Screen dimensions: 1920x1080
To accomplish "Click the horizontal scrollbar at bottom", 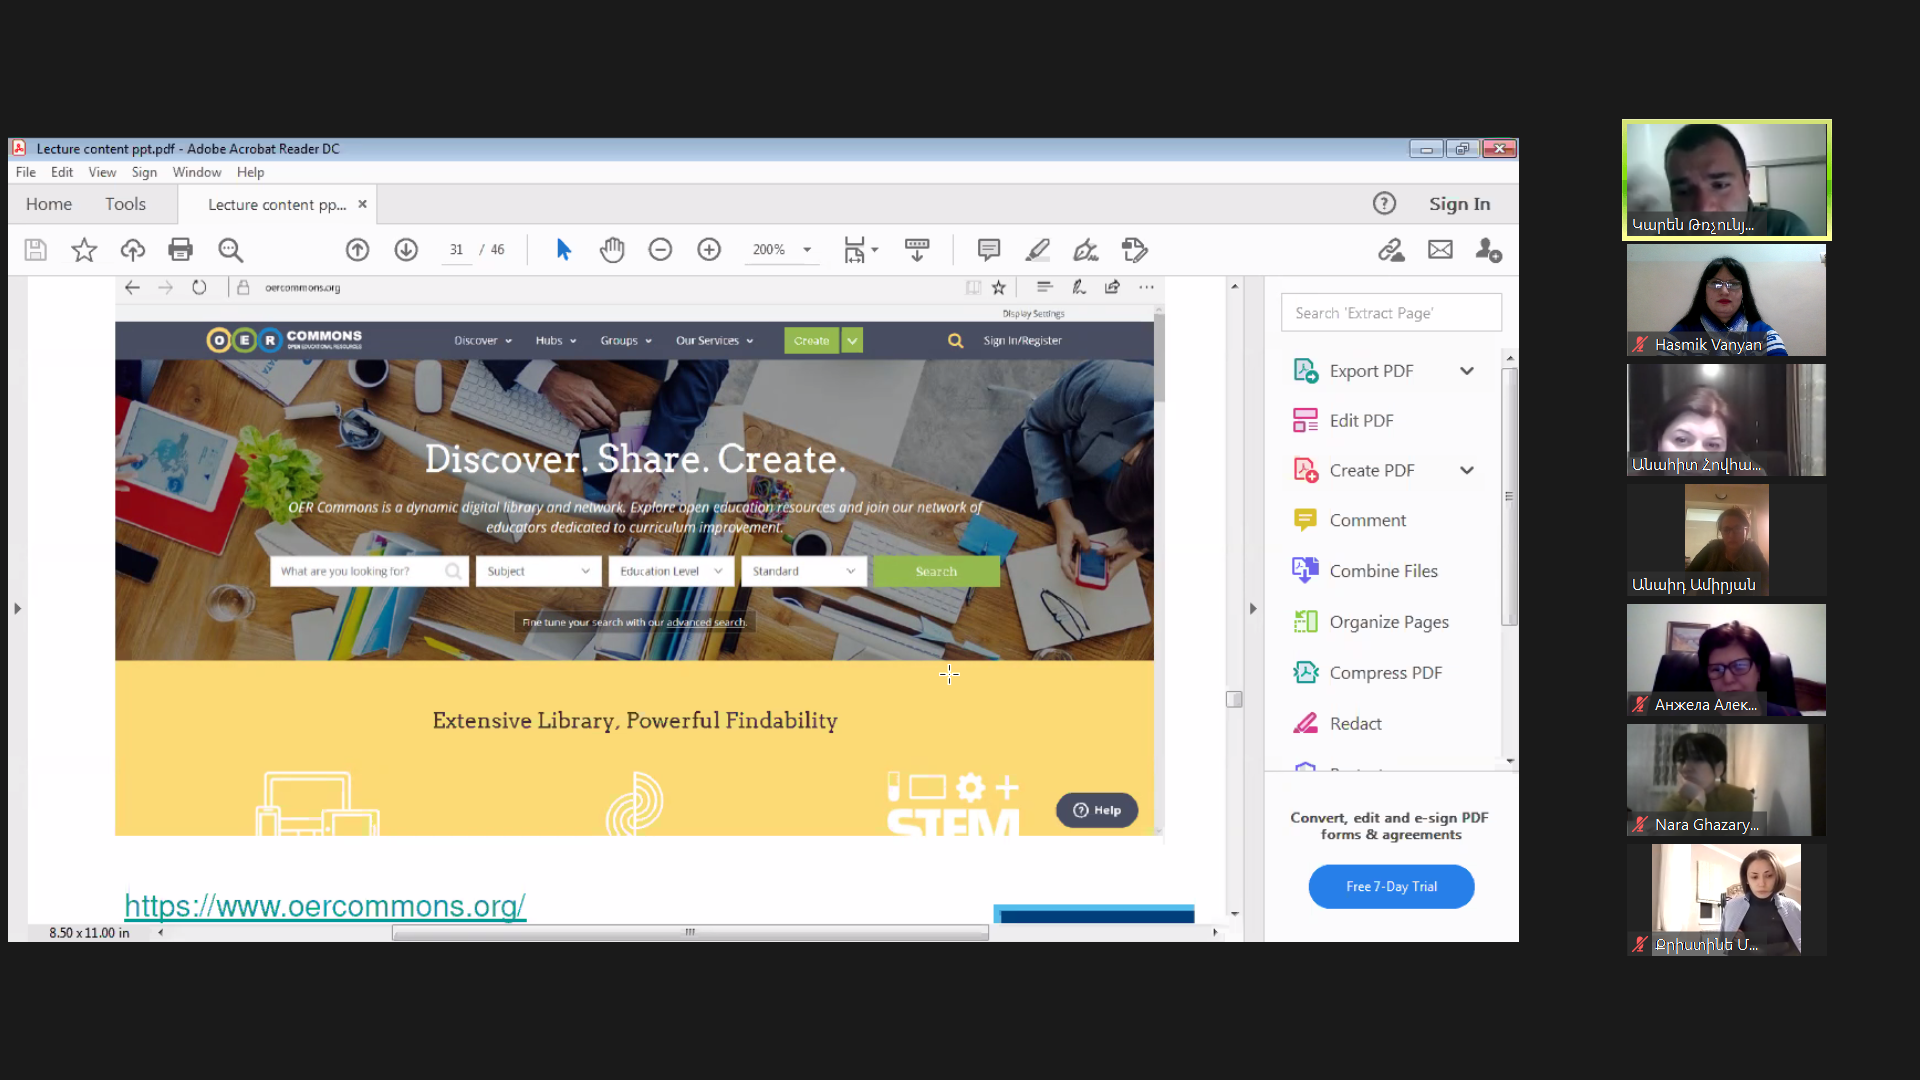I will (x=690, y=933).
